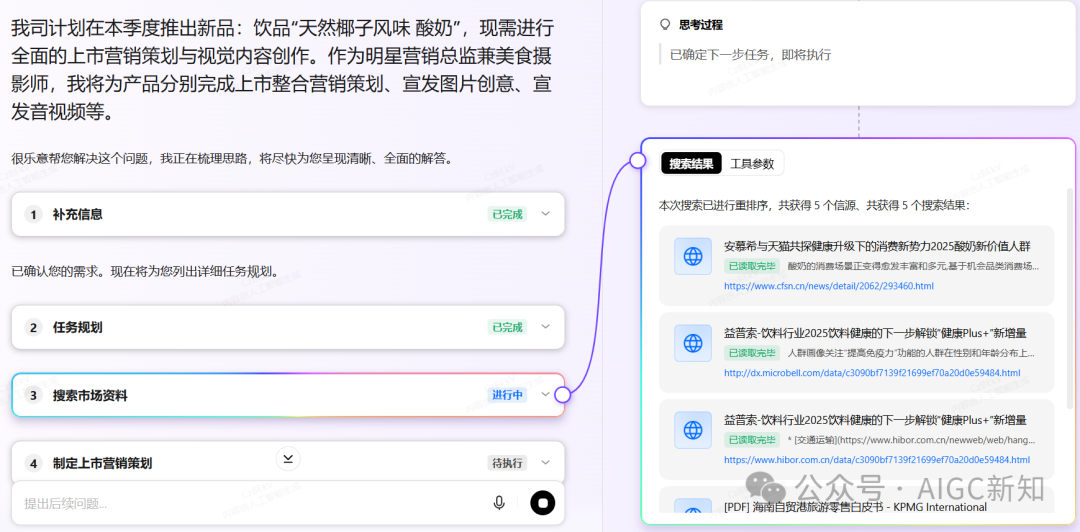Expand the 补充信息 step chevron
The image size is (1080, 532).
pyautogui.click(x=546, y=214)
